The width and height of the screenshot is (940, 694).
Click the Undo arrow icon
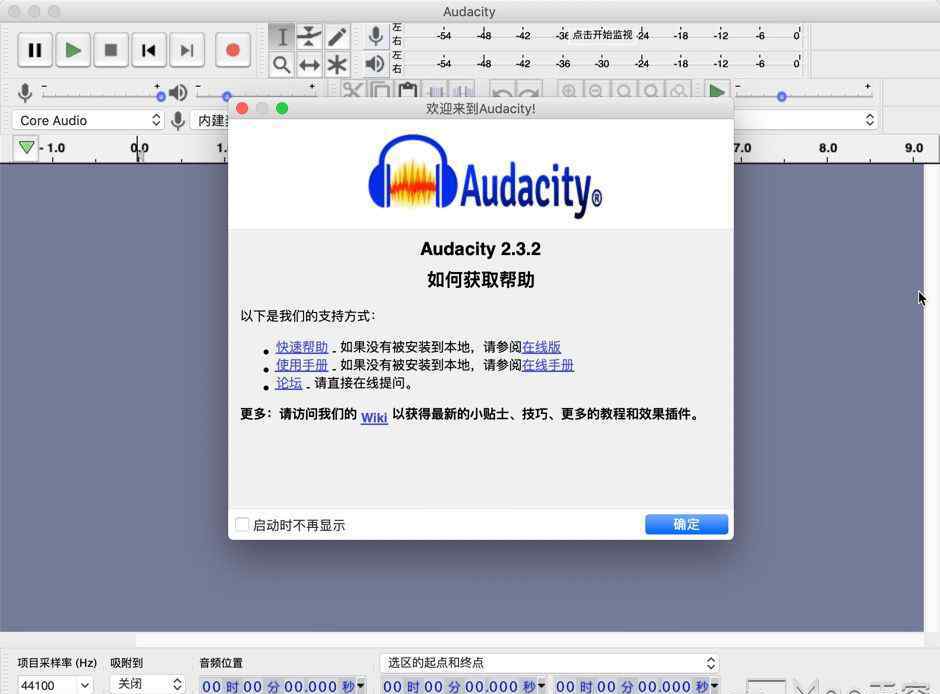click(502, 91)
